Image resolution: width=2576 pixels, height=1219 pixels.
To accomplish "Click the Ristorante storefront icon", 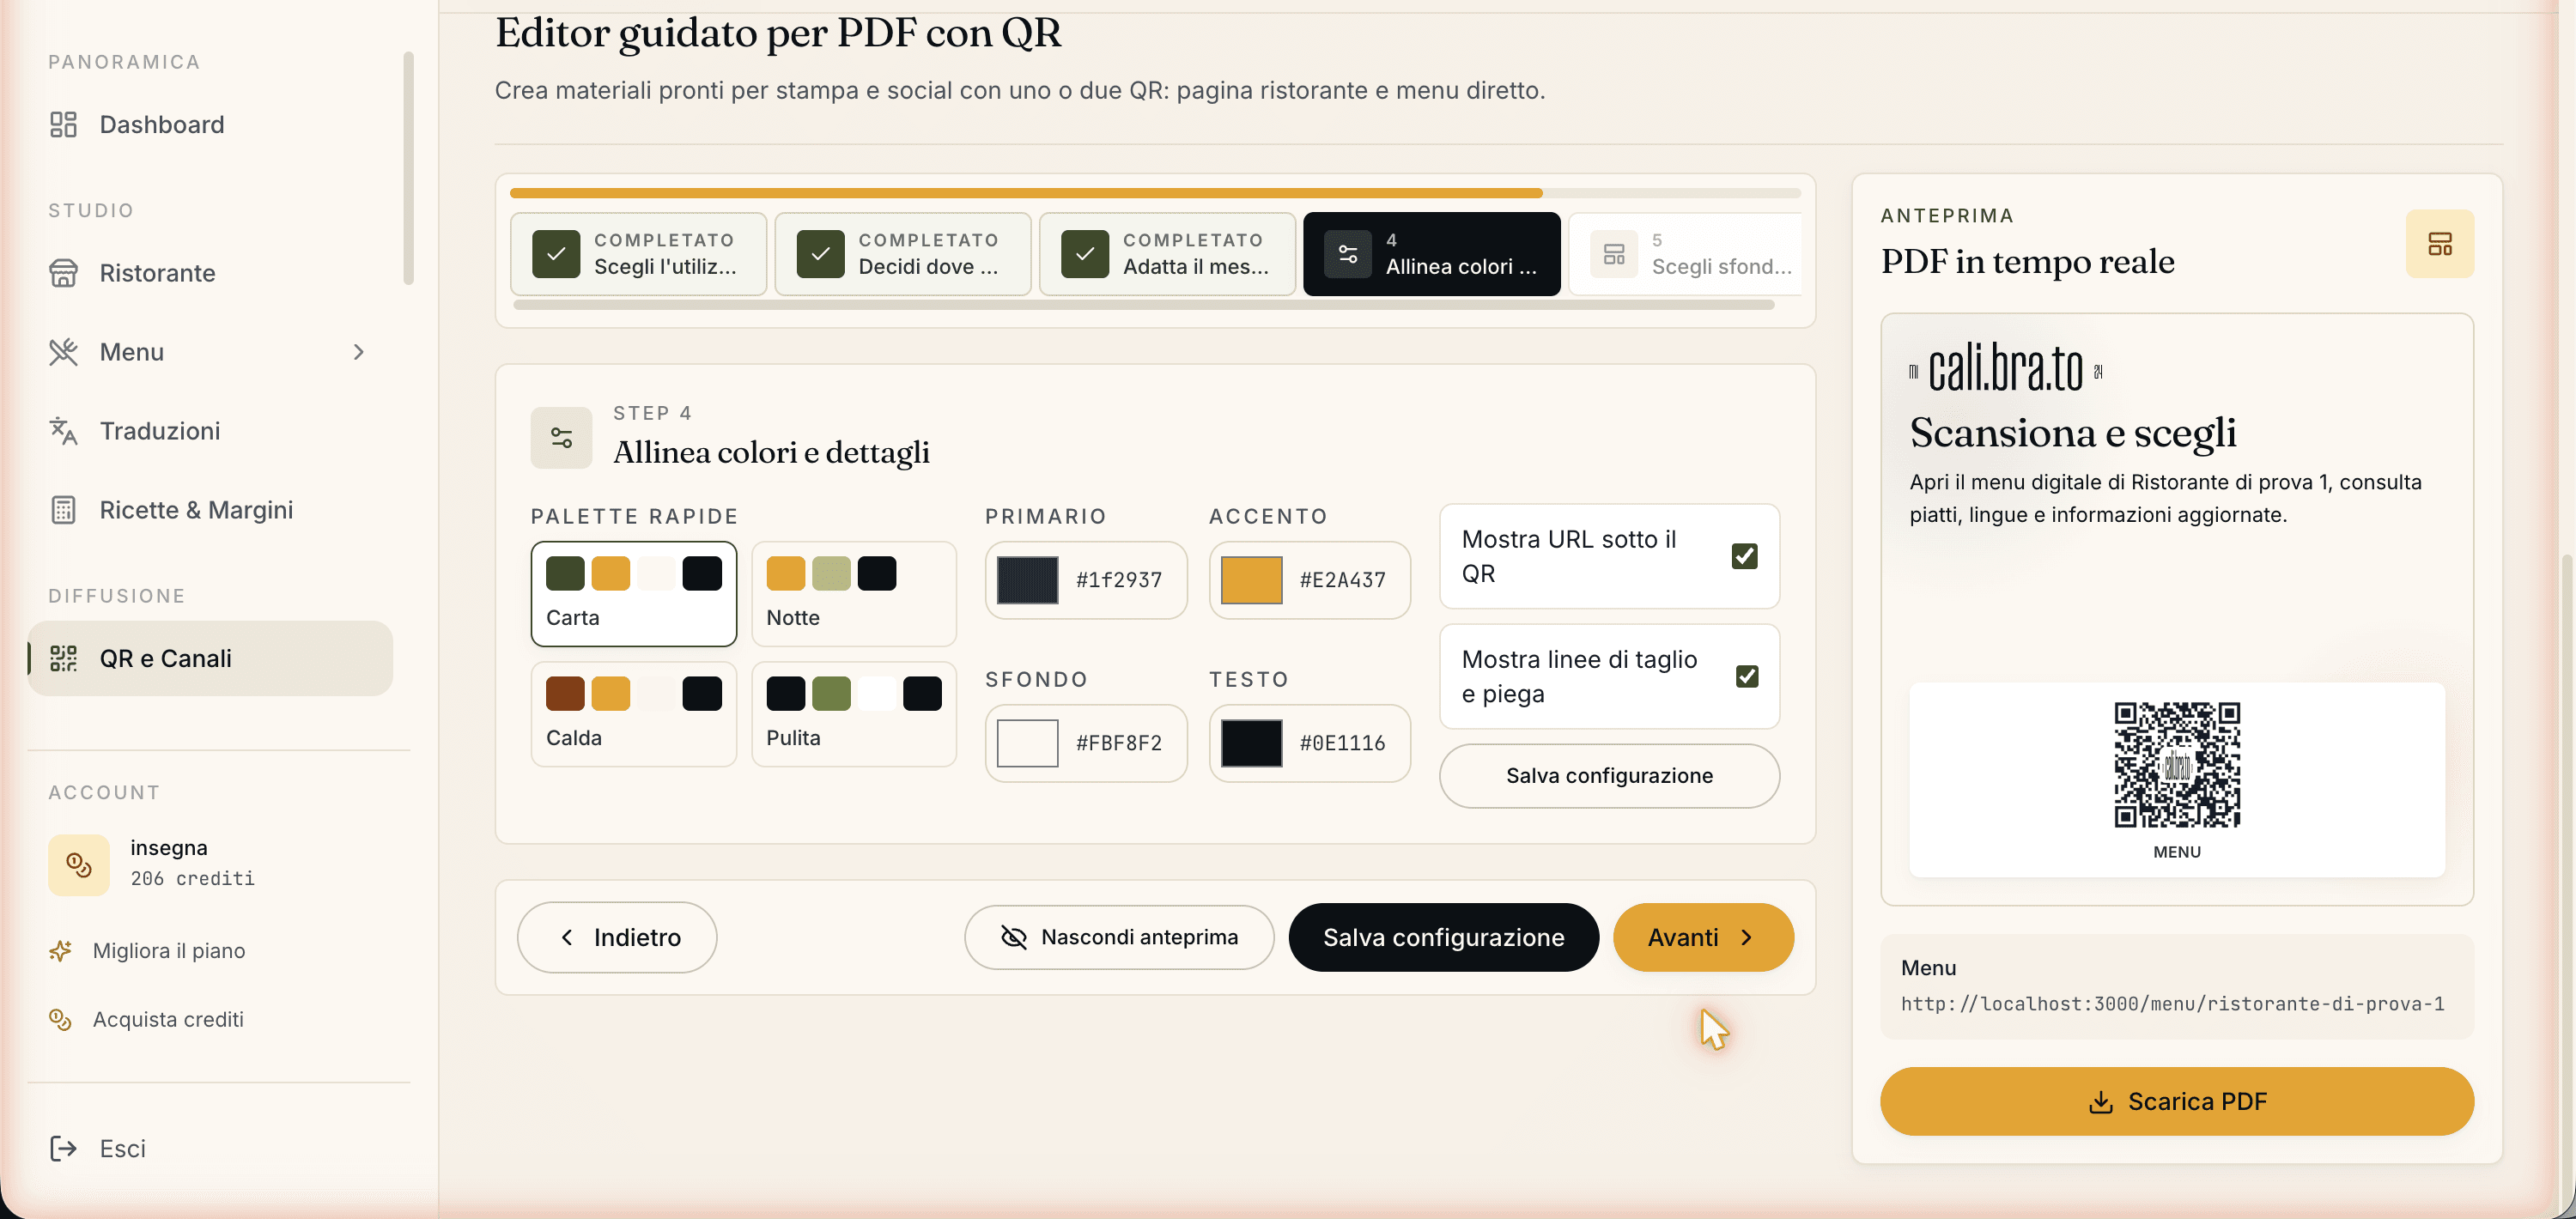I will click(x=63, y=273).
